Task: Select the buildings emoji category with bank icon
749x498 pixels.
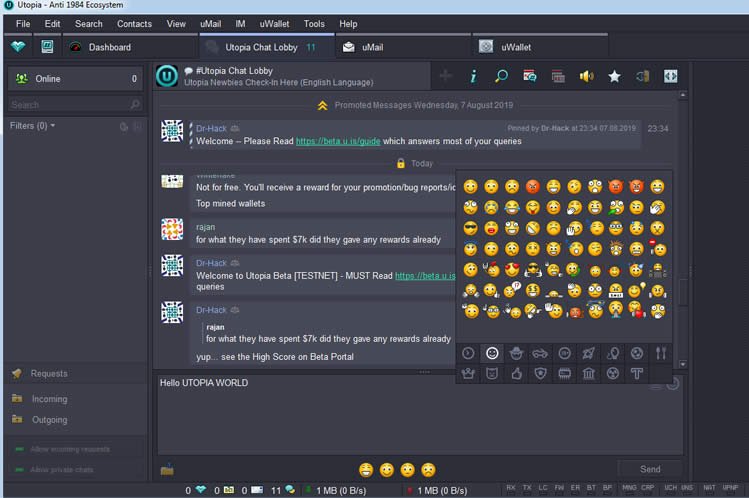Action: [x=589, y=374]
